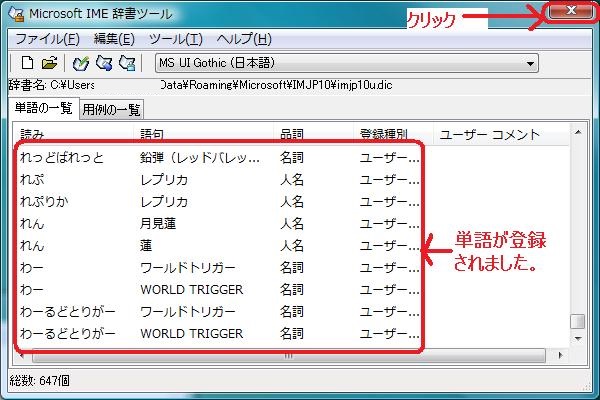Click the ユーザー コメント column header
This screenshot has width=600, height=400.
[x=501, y=135]
